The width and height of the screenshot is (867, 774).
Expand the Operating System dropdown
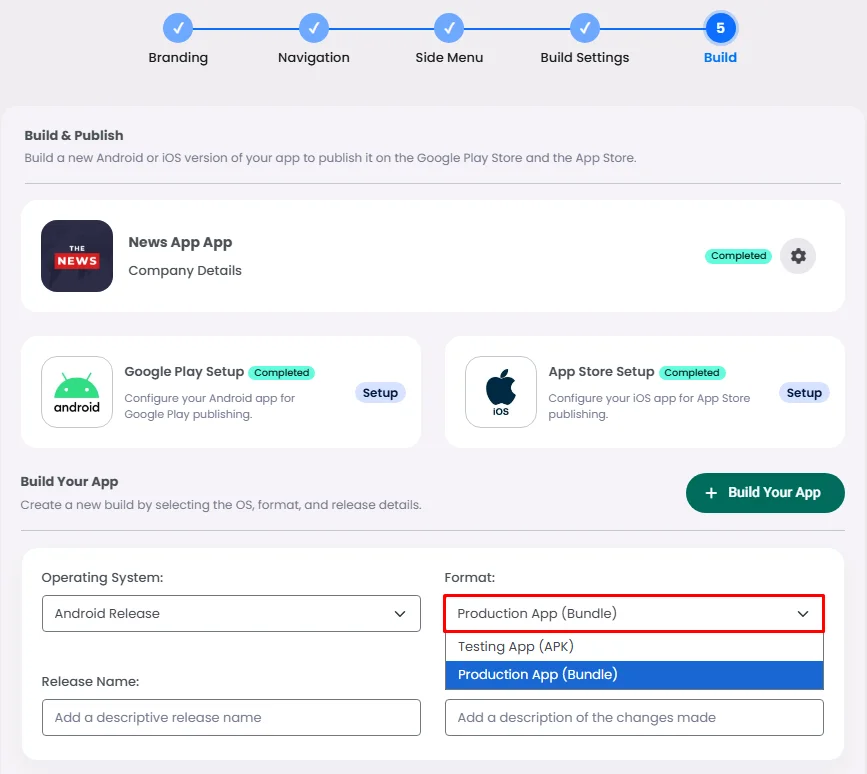coord(231,614)
